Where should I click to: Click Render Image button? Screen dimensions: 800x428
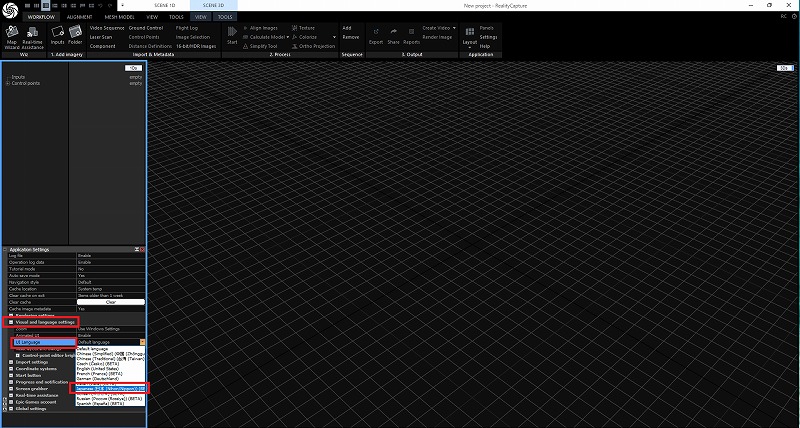[437, 37]
